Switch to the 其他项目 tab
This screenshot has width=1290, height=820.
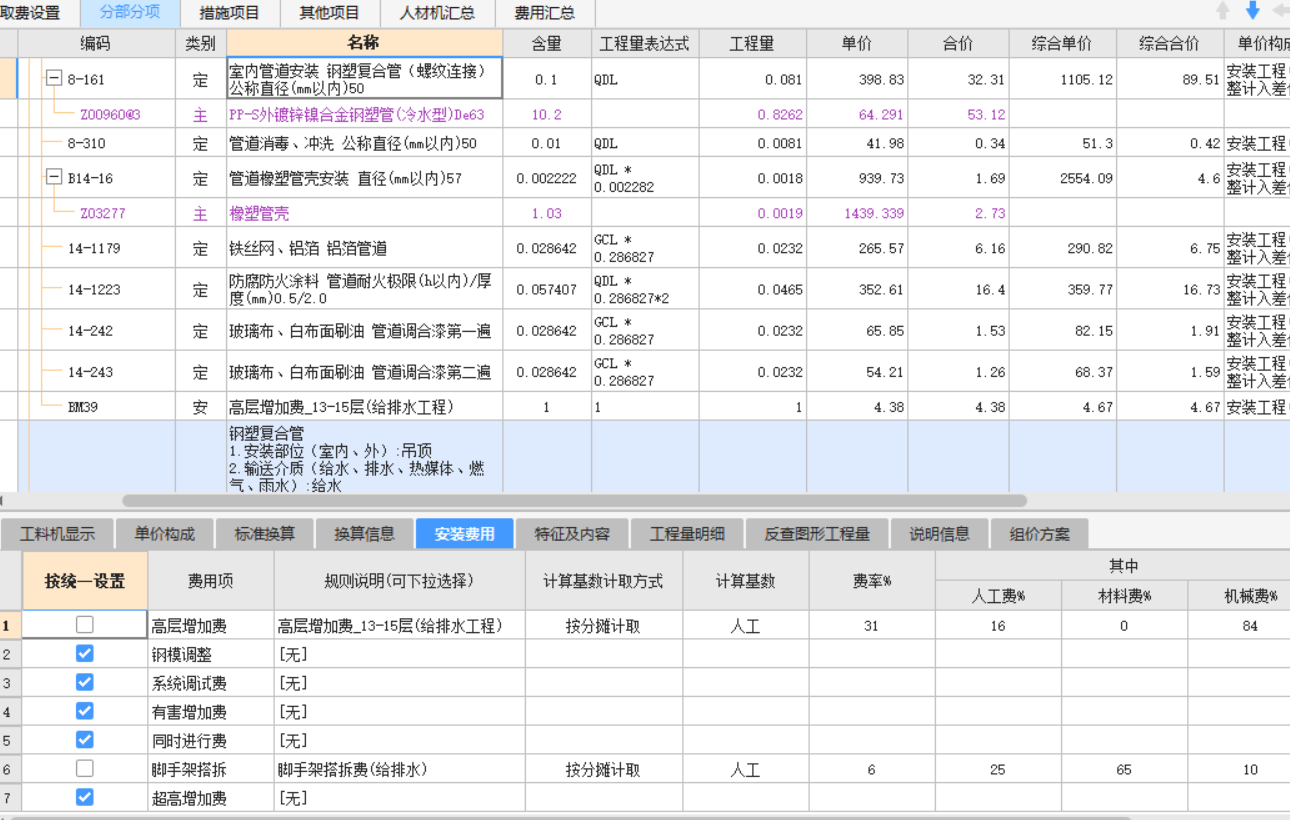tap(329, 13)
